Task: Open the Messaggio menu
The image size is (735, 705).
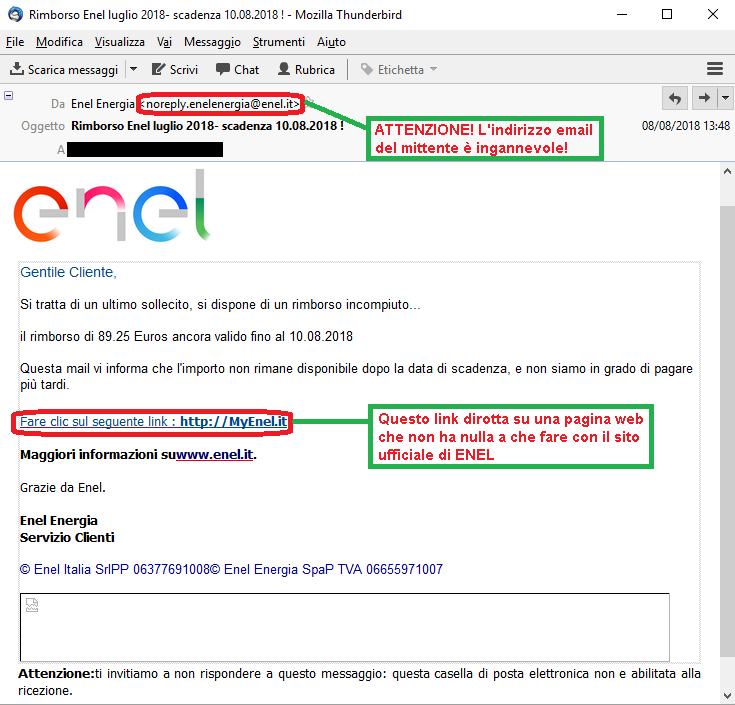Action: 212,42
